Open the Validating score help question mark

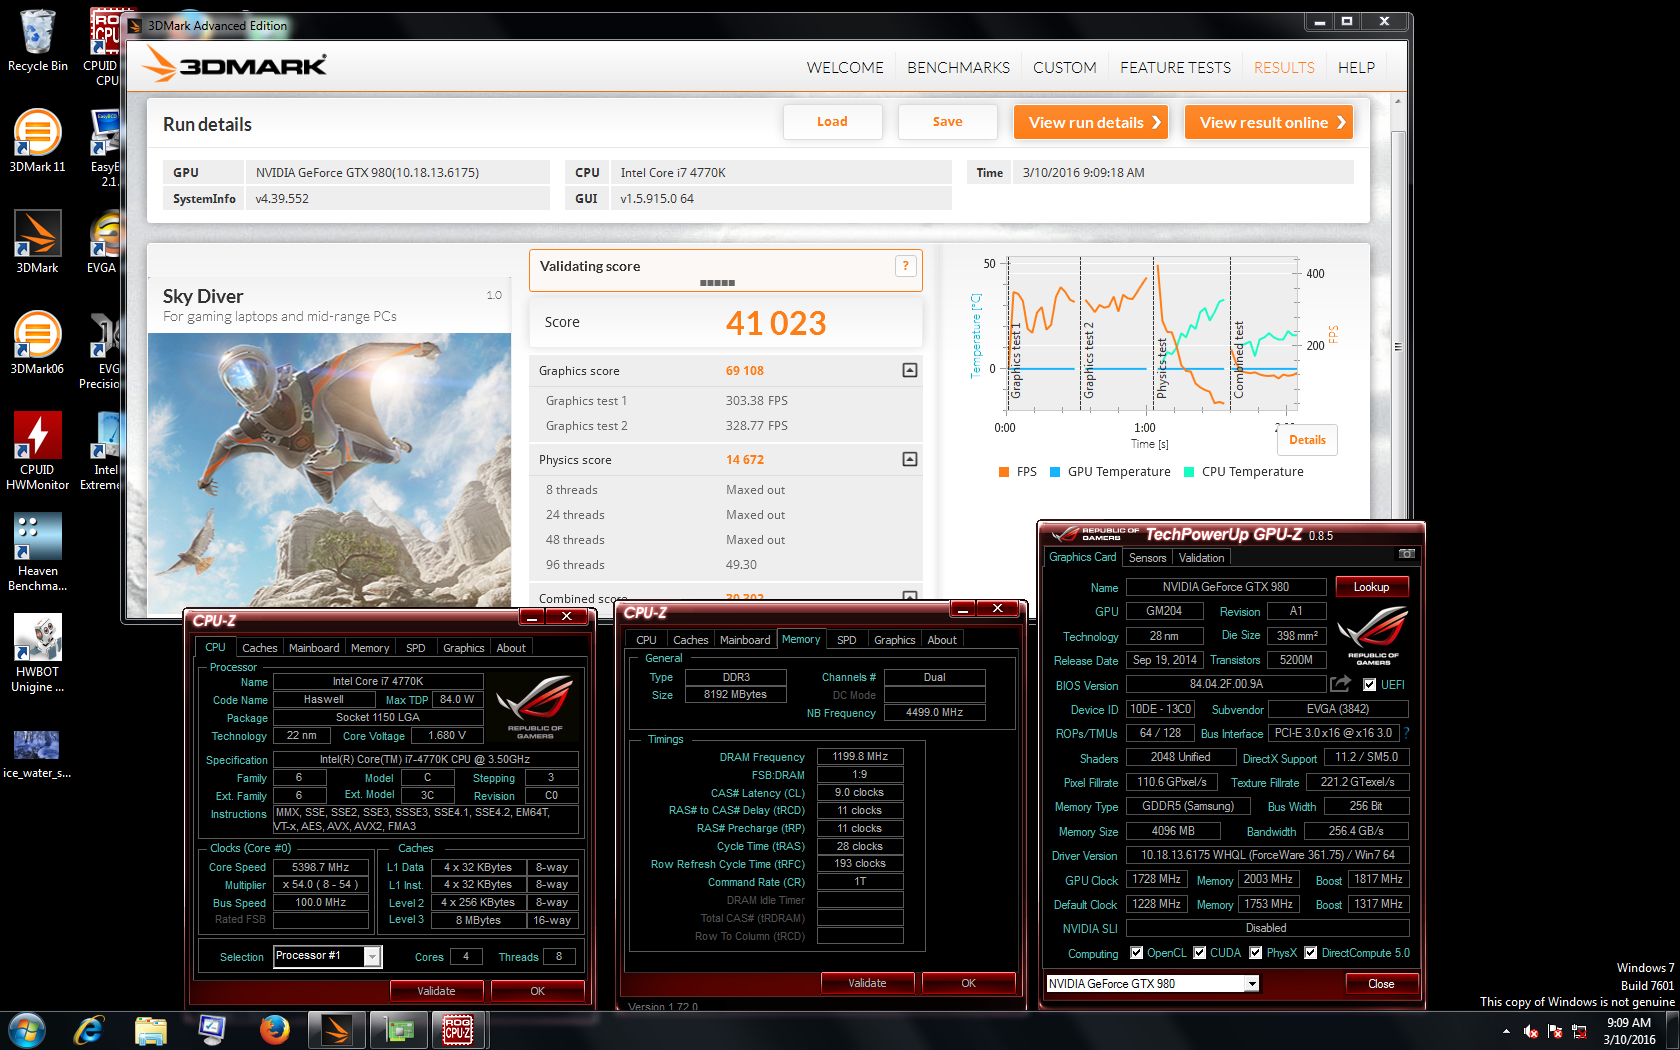906,266
